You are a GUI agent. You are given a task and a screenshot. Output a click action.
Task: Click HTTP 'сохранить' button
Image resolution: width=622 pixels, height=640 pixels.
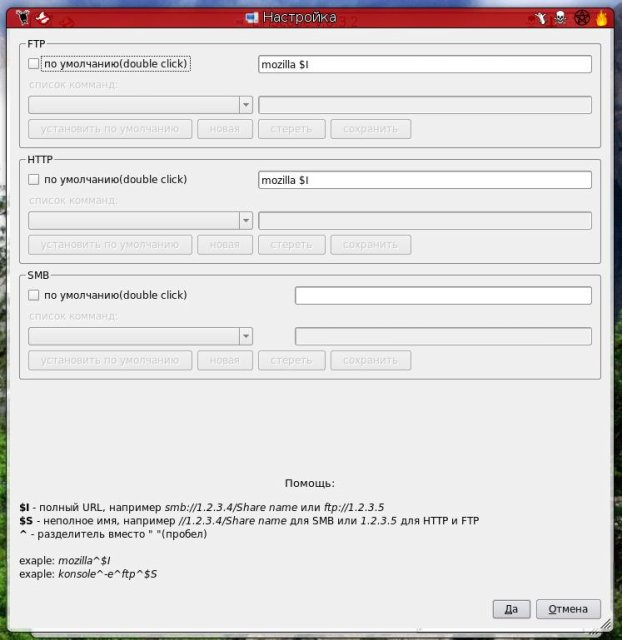[371, 245]
